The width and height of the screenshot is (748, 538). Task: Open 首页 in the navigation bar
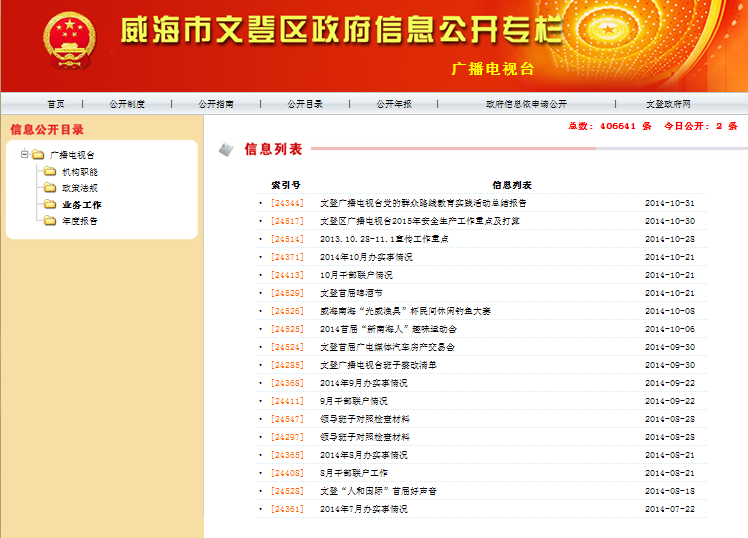56,104
